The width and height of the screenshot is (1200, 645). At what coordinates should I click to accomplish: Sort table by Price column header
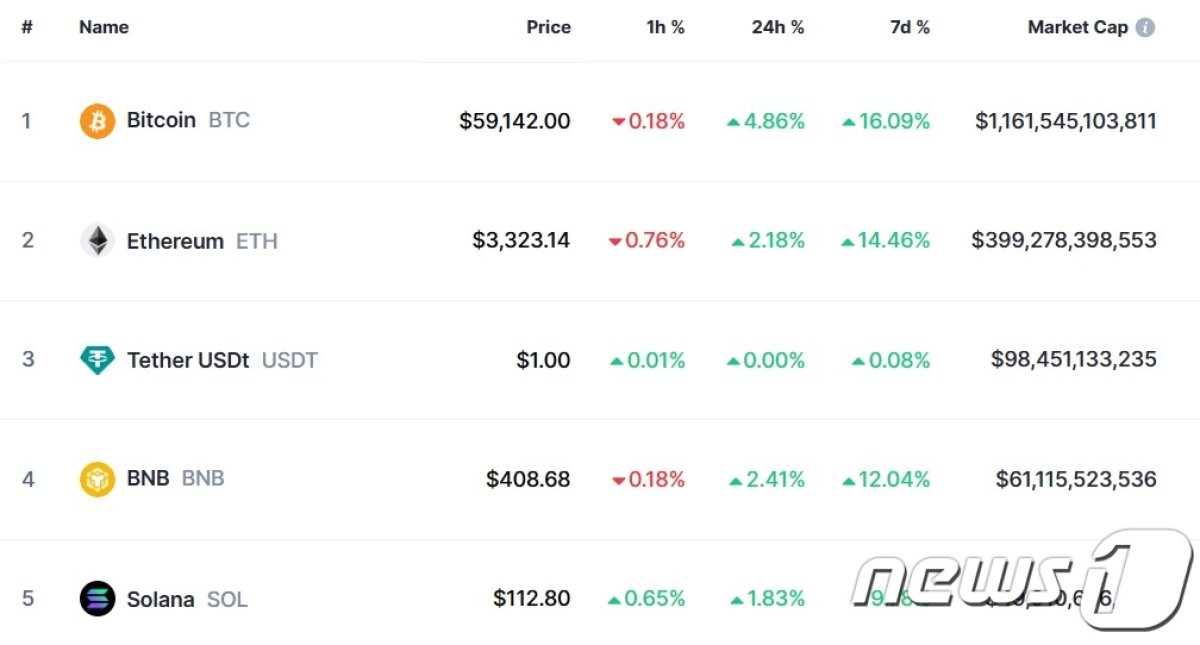[548, 28]
